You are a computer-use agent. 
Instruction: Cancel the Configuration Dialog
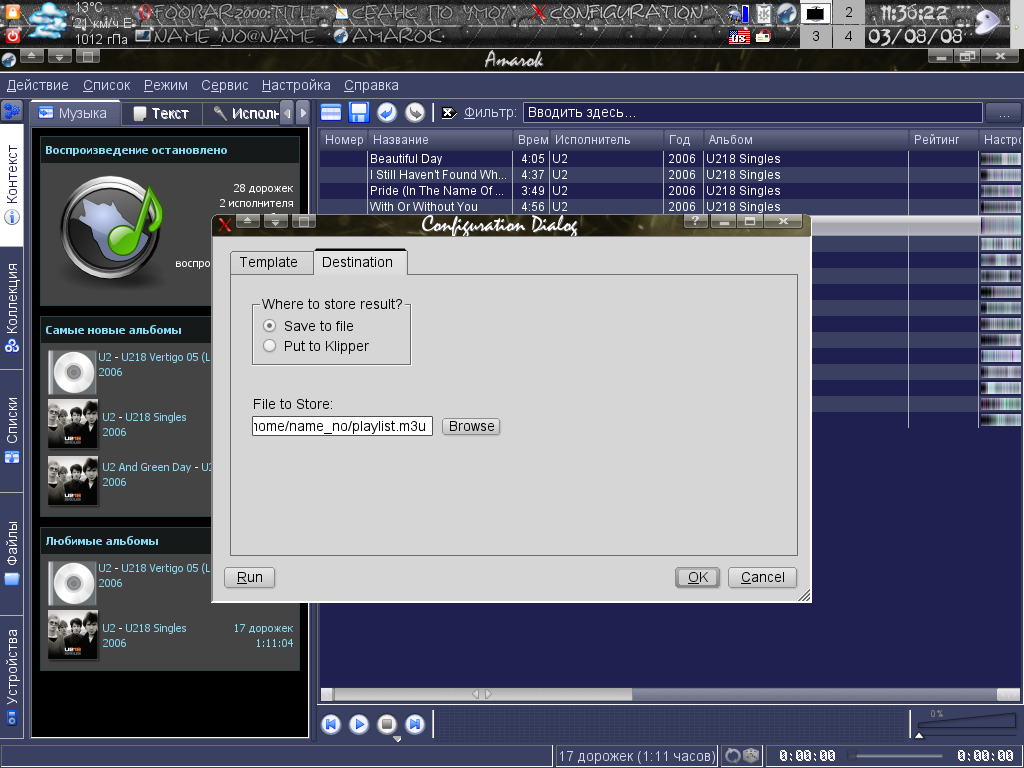click(x=762, y=577)
